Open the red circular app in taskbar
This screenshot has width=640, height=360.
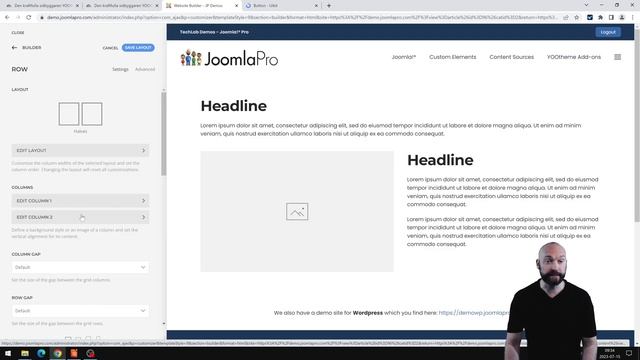(x=90, y=353)
